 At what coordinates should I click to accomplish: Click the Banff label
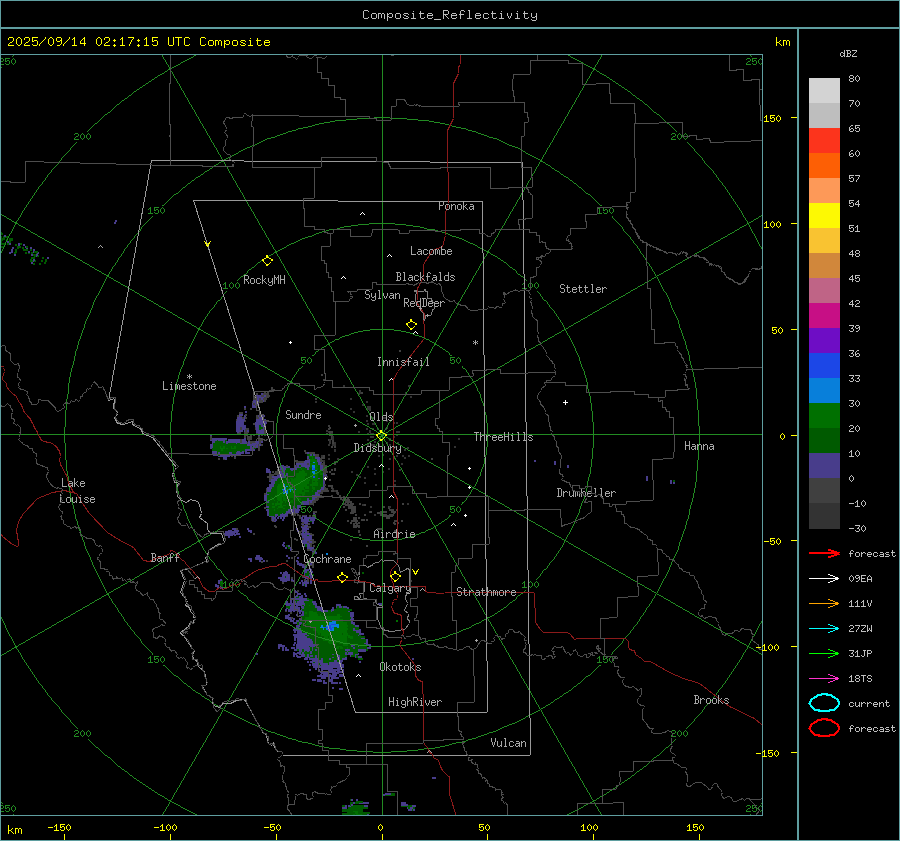tap(165, 557)
